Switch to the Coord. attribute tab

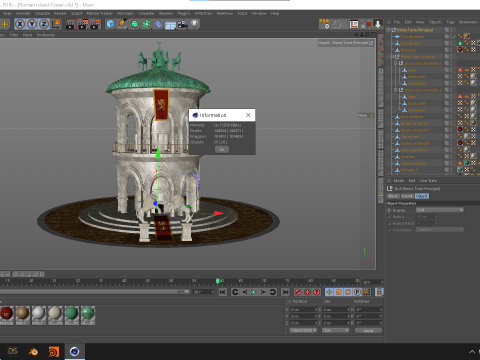point(407,196)
